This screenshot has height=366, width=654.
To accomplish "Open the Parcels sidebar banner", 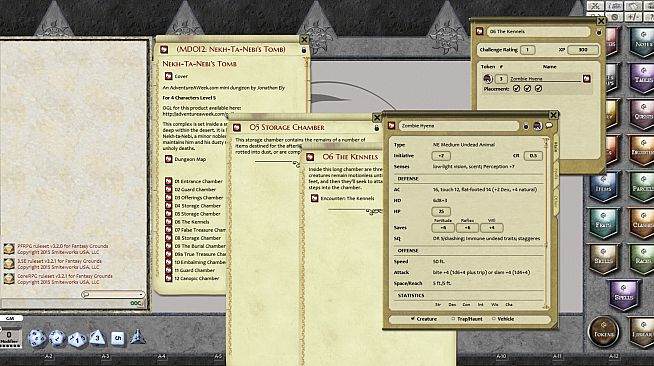I will coord(642,188).
